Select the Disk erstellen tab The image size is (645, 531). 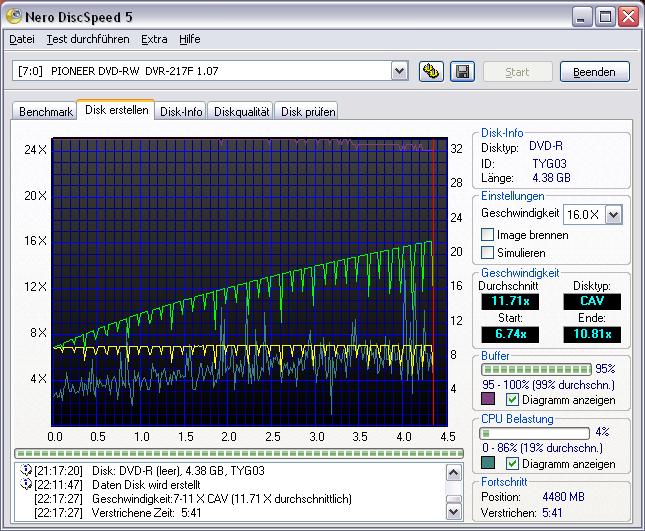pos(116,110)
